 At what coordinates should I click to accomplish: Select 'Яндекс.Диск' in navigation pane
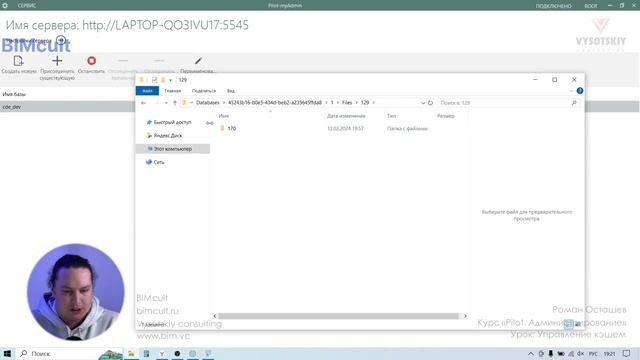(x=168, y=136)
